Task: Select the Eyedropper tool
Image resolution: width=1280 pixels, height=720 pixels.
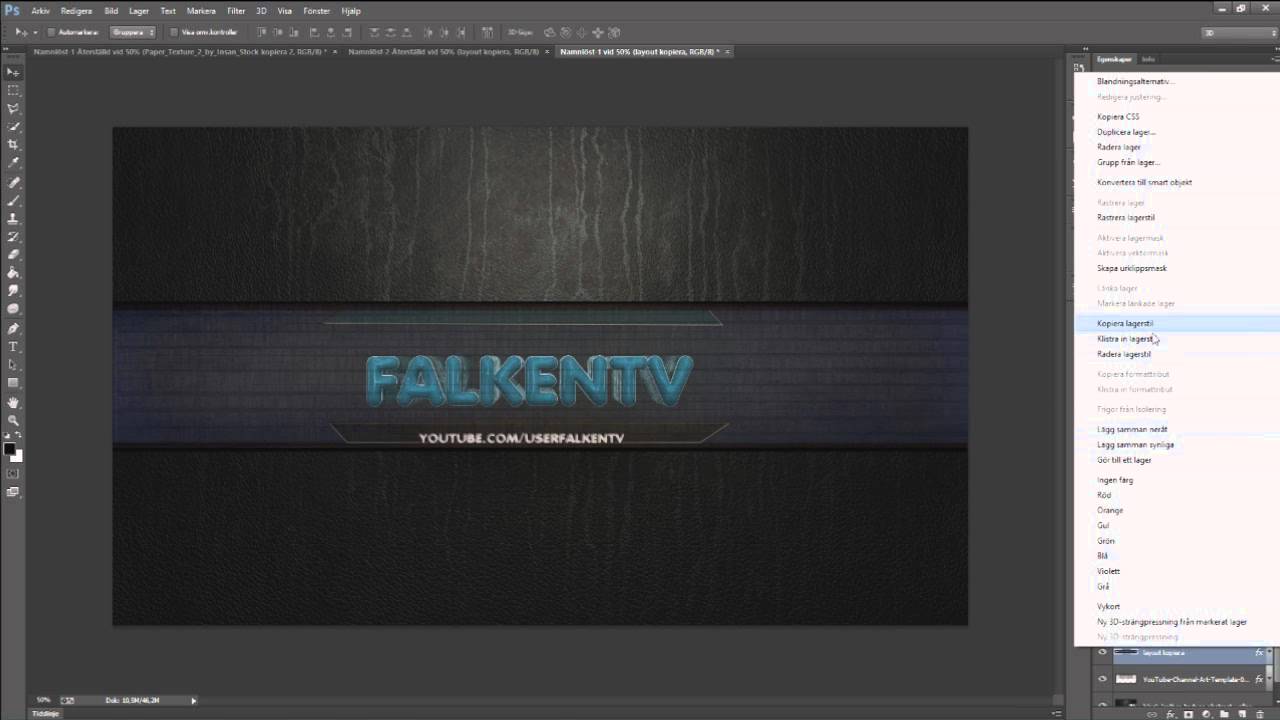Action: (13, 163)
